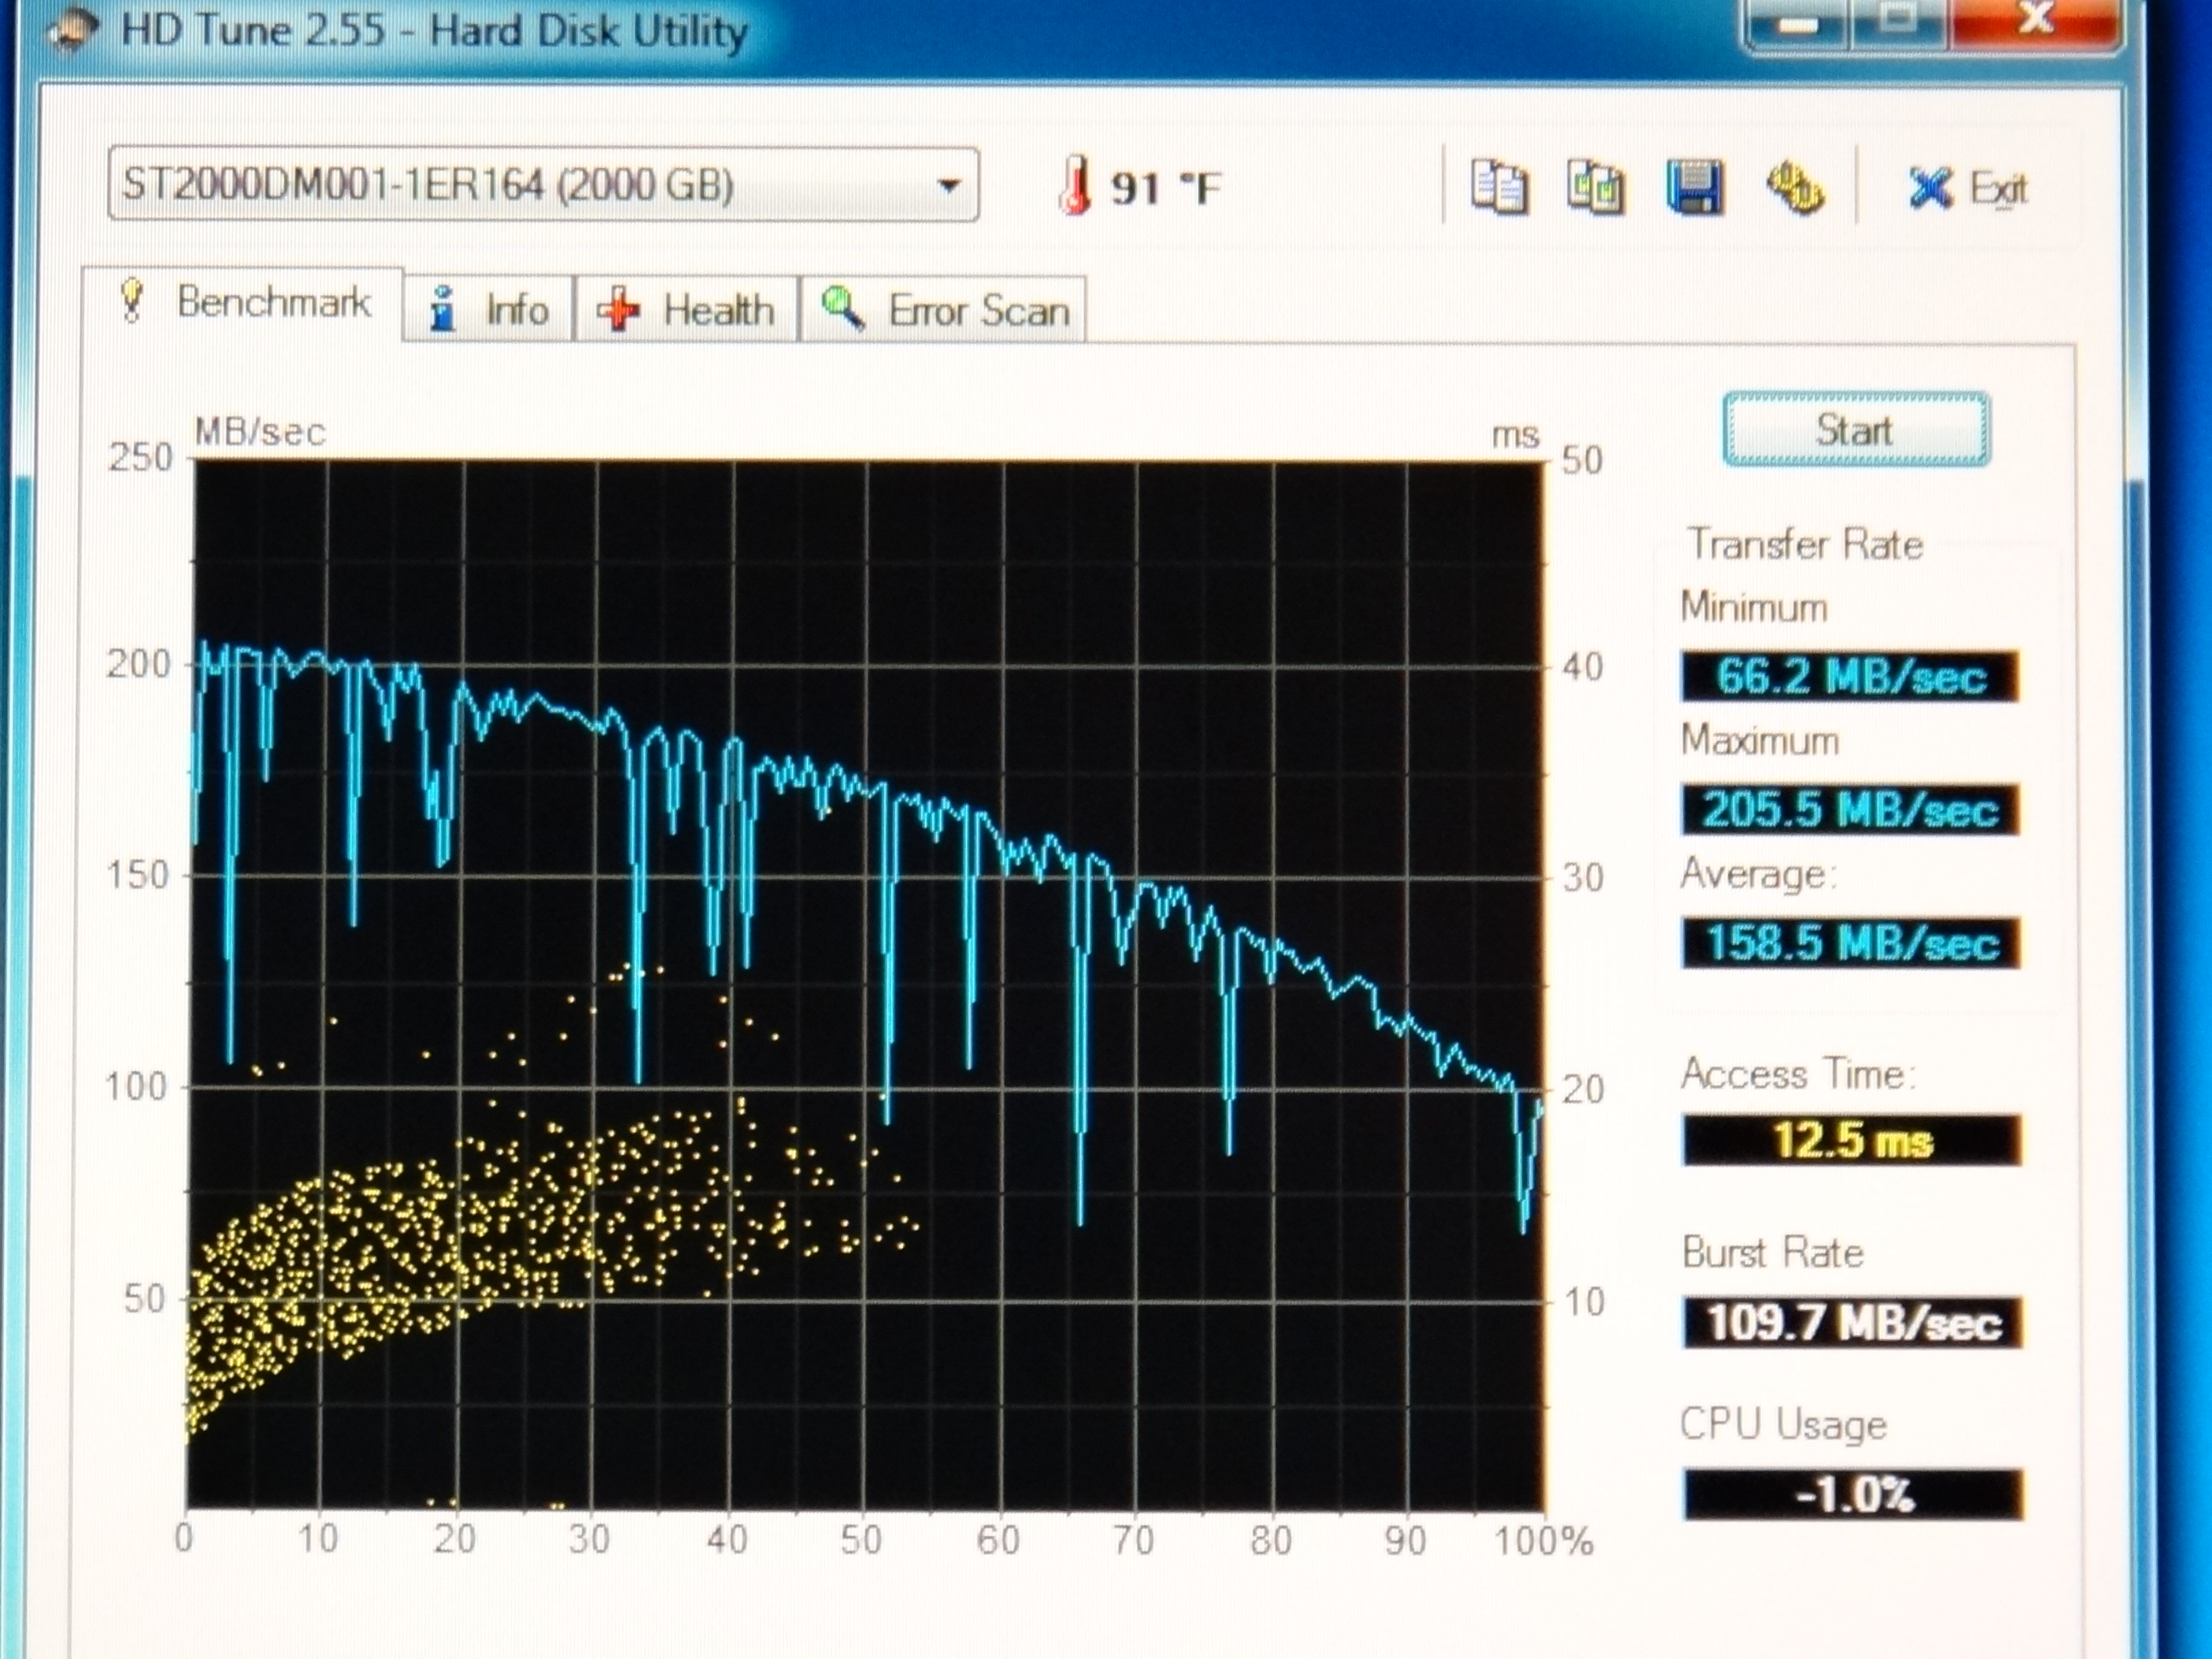Screen dimensions: 2212x1659
Task: Start the benchmark with the Start button
Action: (1856, 430)
